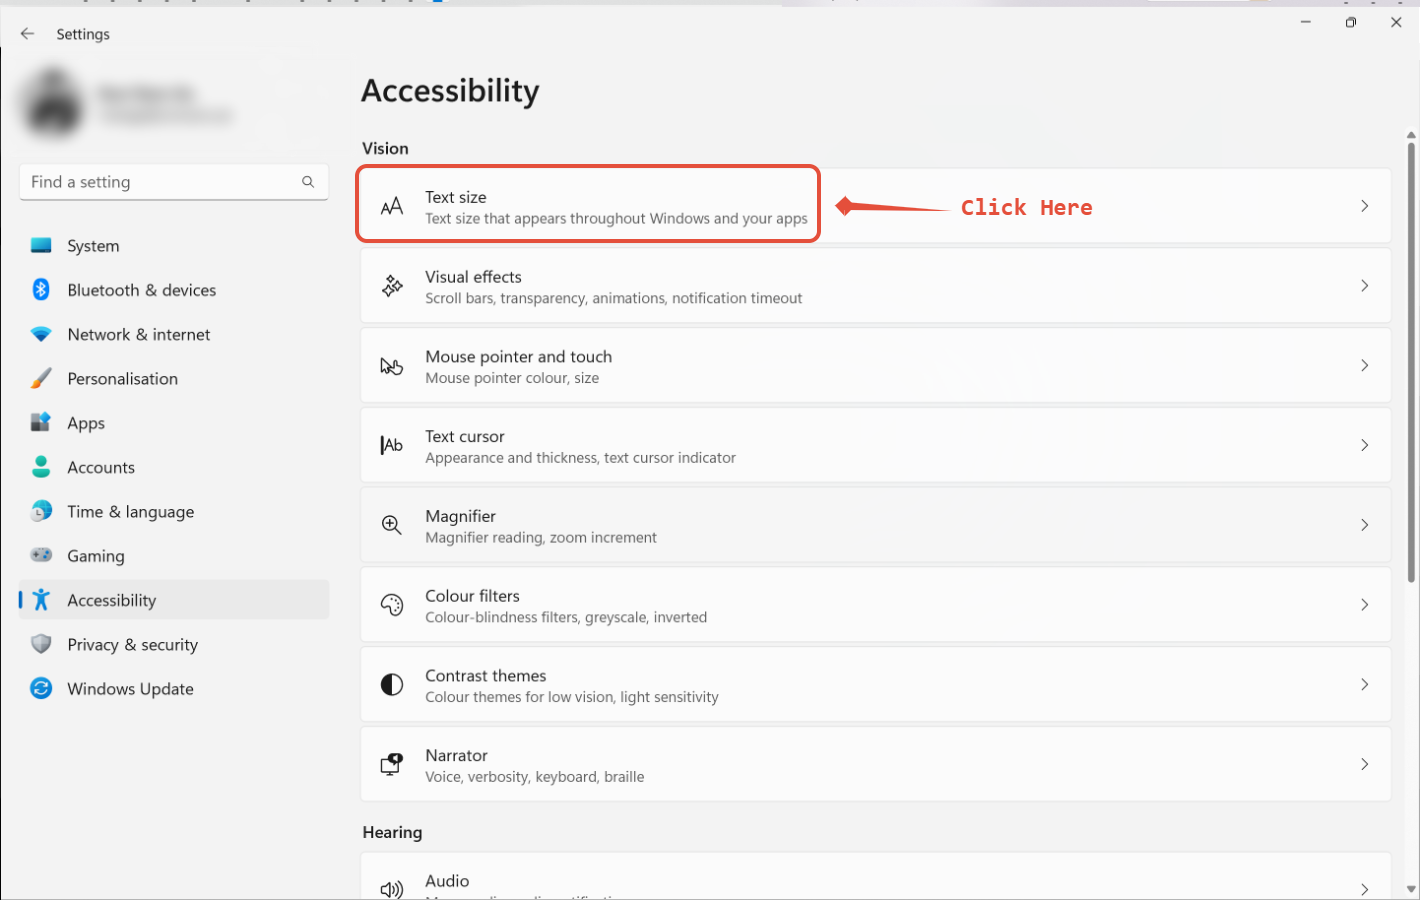Screen dimensions: 1420x900
Task: Click the search magnifier in Find a setting
Action: (308, 182)
